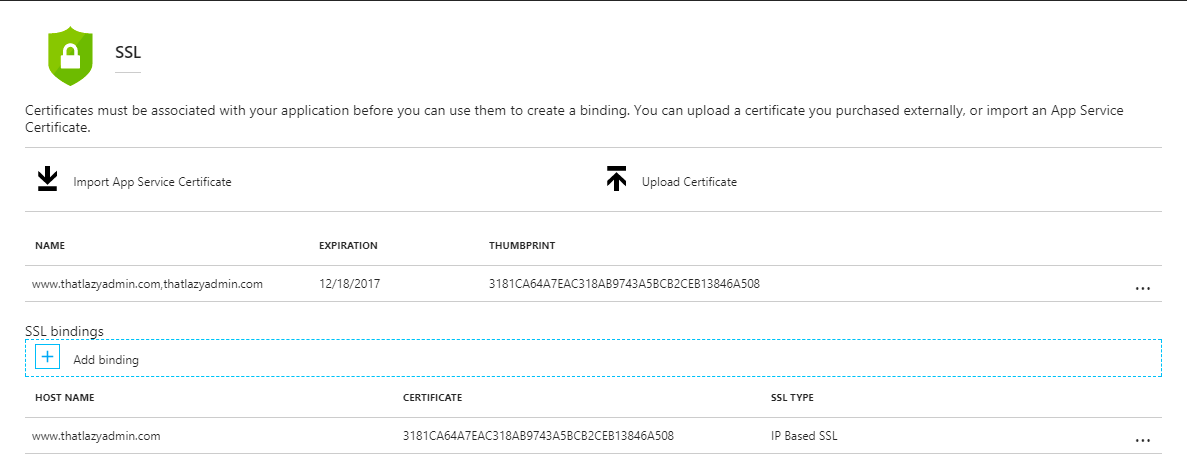Sort by the EXPIRATION column header
The height and width of the screenshot is (455, 1187).
(348, 246)
